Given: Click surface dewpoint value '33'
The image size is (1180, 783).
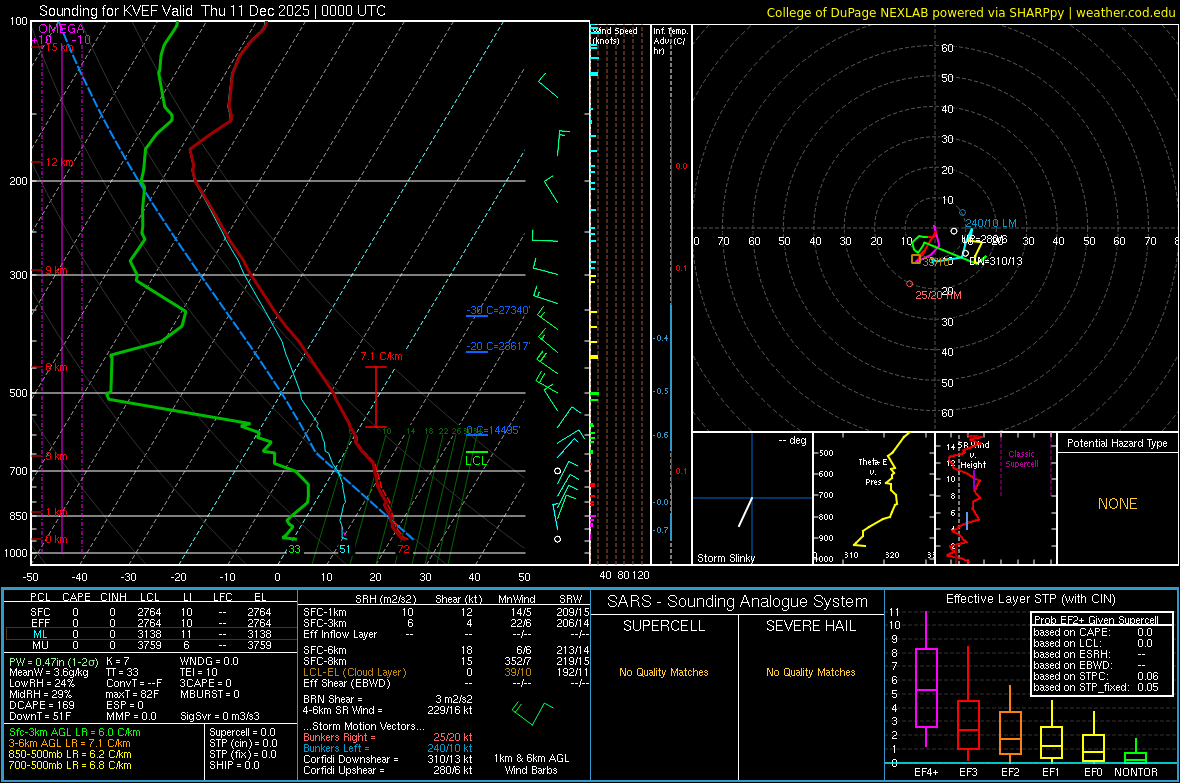Looking at the screenshot, I should [x=294, y=549].
